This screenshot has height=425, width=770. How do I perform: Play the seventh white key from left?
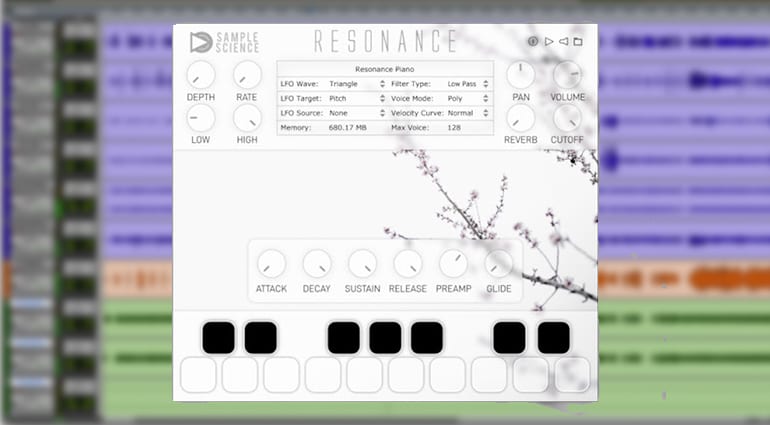447,375
